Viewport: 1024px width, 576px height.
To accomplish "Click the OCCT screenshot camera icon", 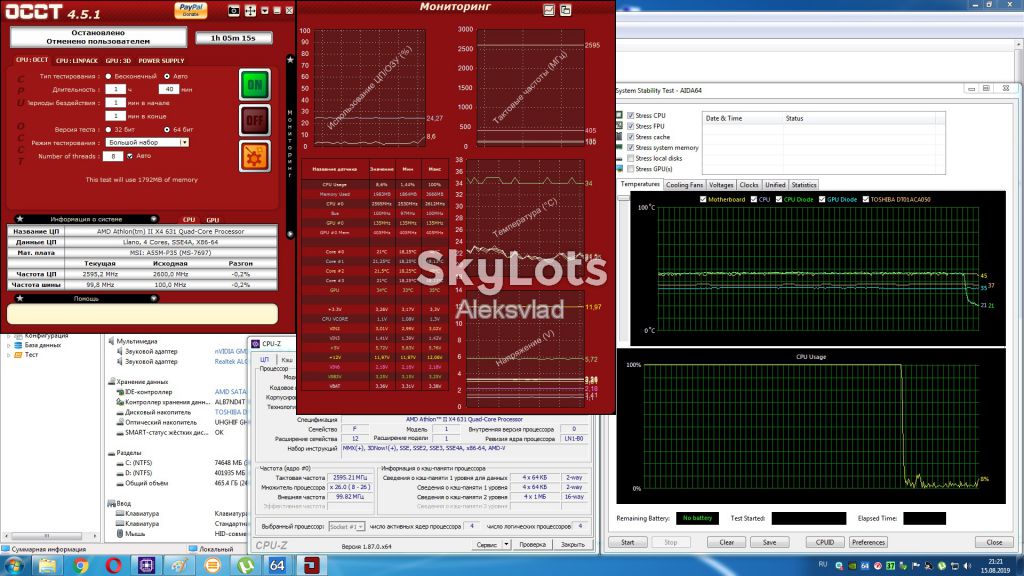I will pos(234,10).
